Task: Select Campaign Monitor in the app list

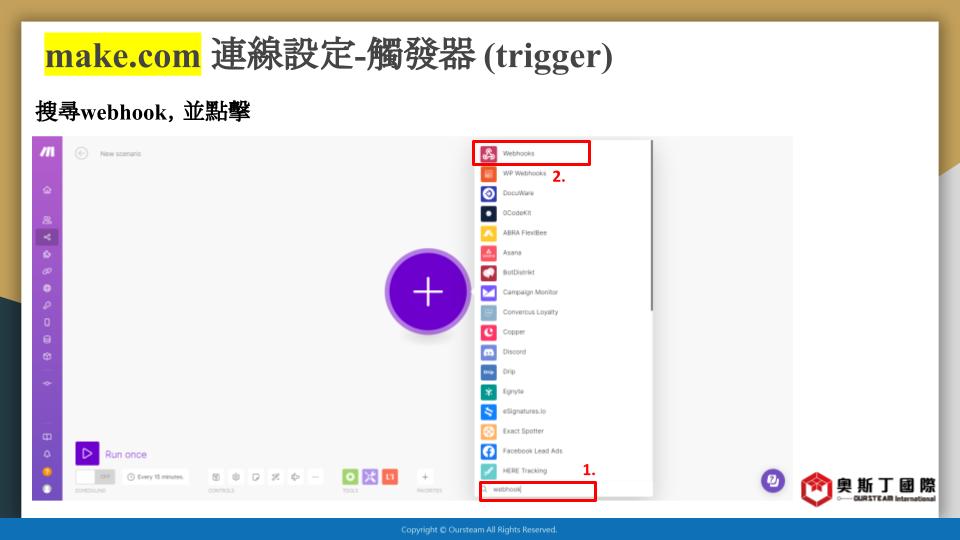Action: (563, 292)
